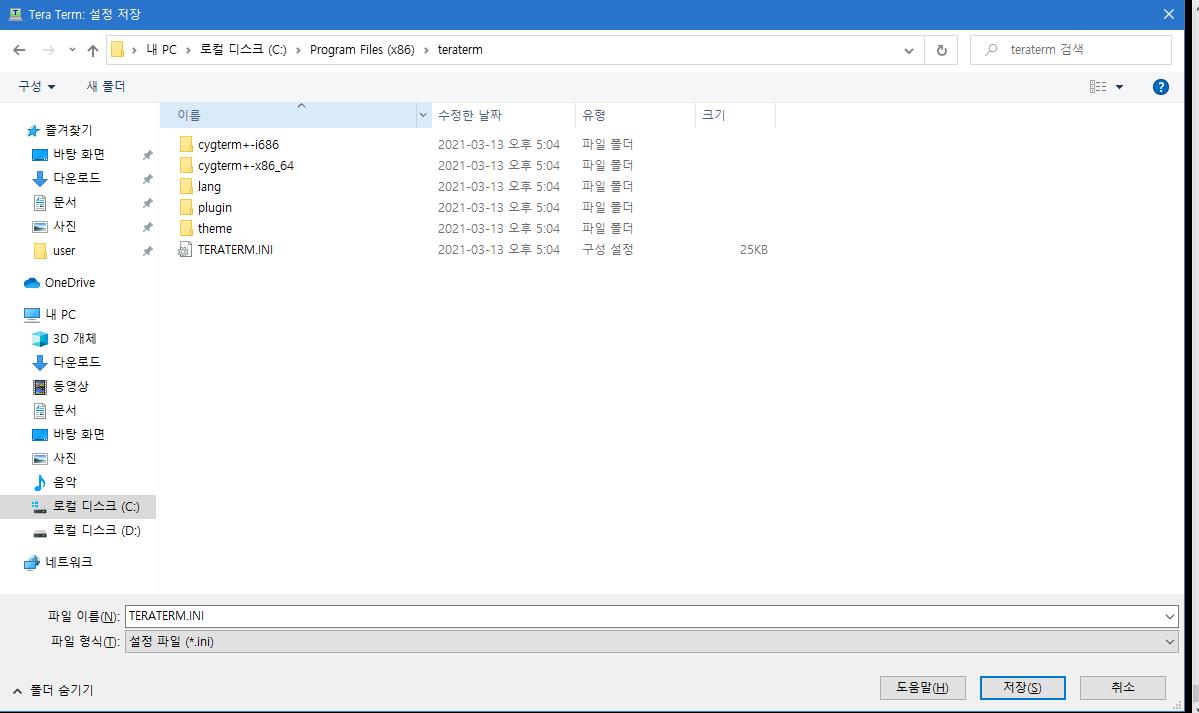Viewport: 1199px width, 713px height.
Task: Click the 도움말(H) button
Action: (x=922, y=688)
